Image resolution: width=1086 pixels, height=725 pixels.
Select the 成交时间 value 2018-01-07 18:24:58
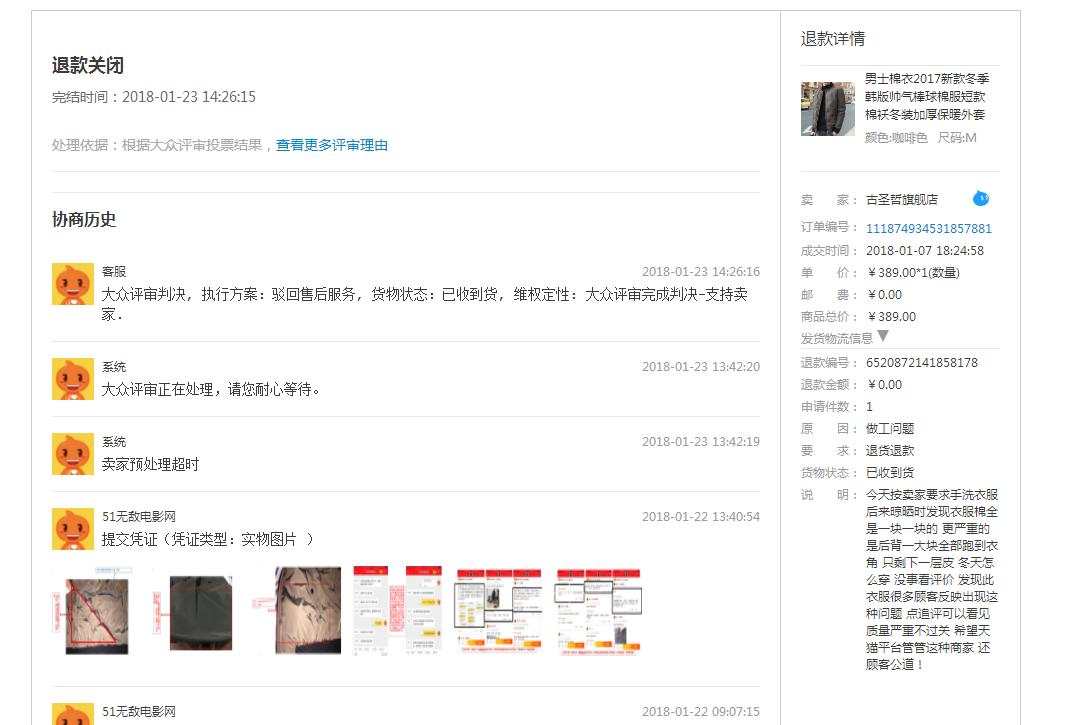tap(925, 251)
